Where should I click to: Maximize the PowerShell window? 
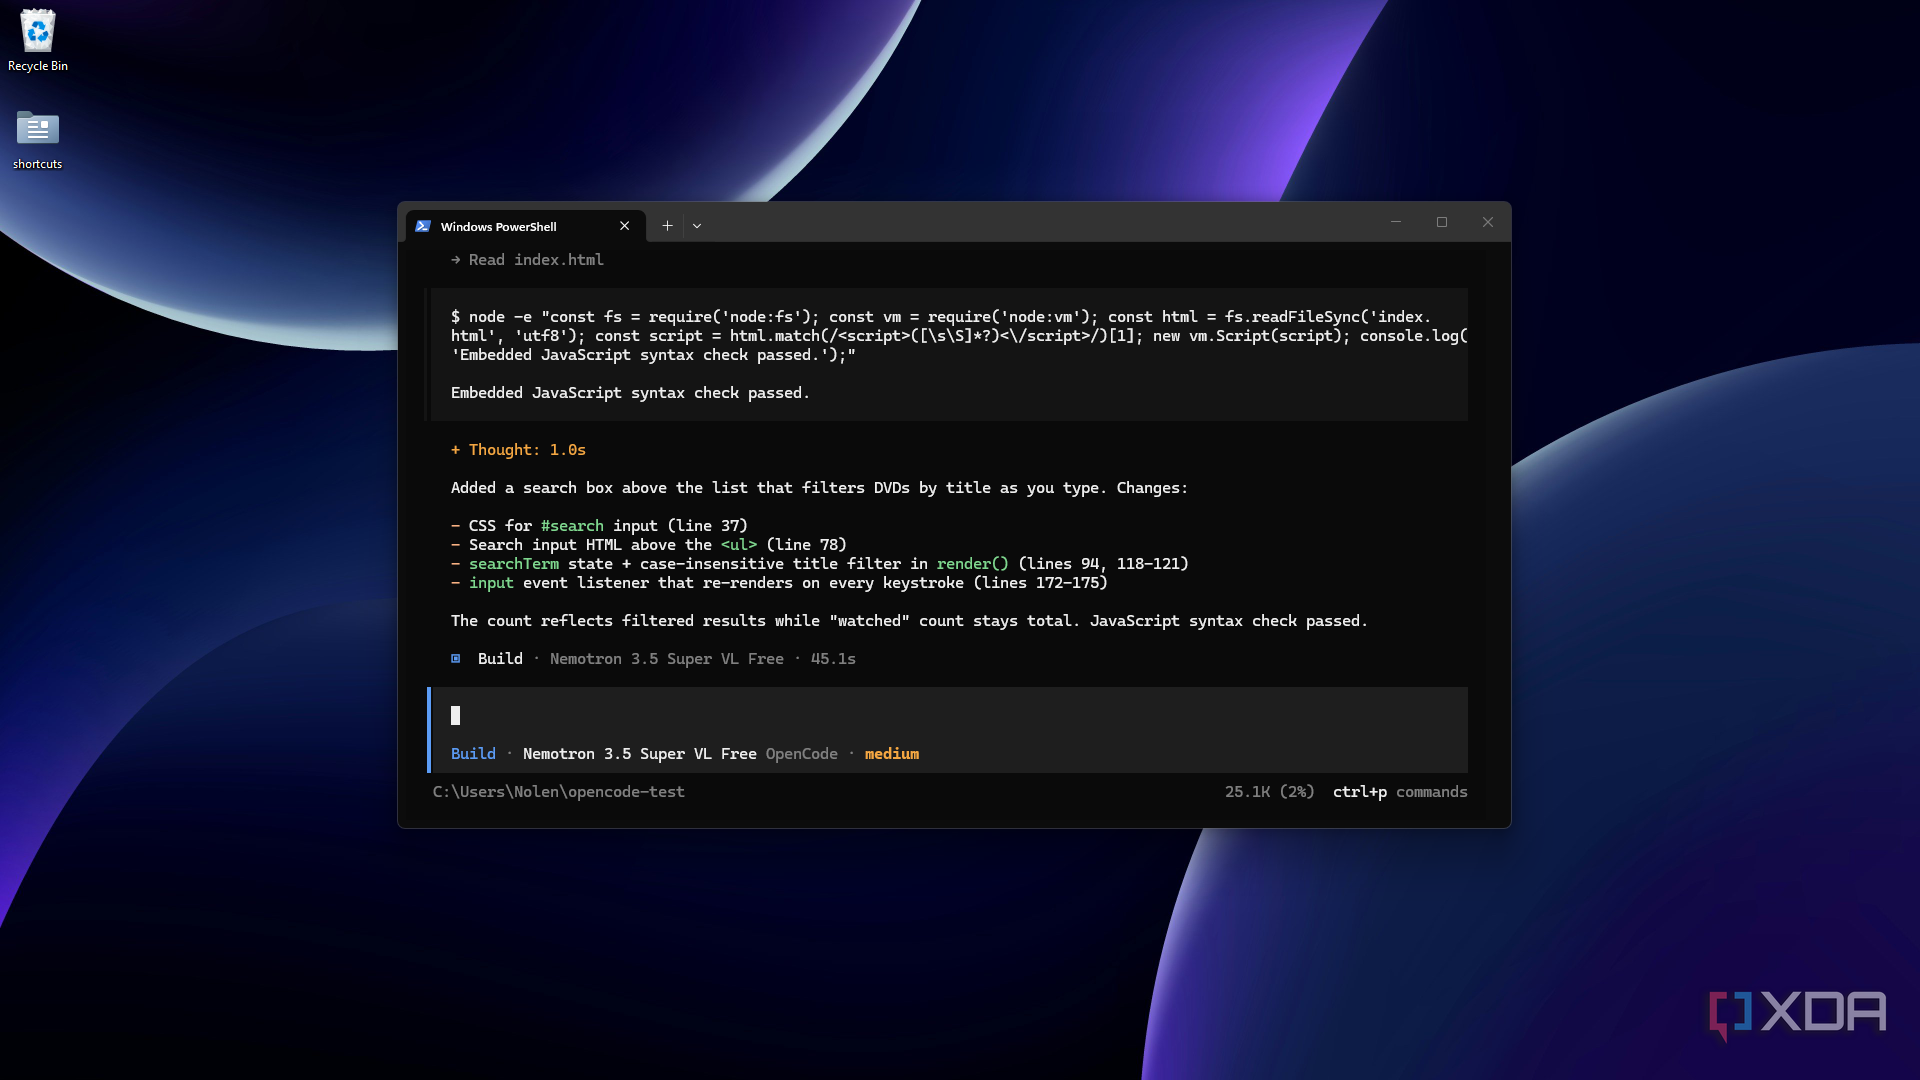point(1442,222)
